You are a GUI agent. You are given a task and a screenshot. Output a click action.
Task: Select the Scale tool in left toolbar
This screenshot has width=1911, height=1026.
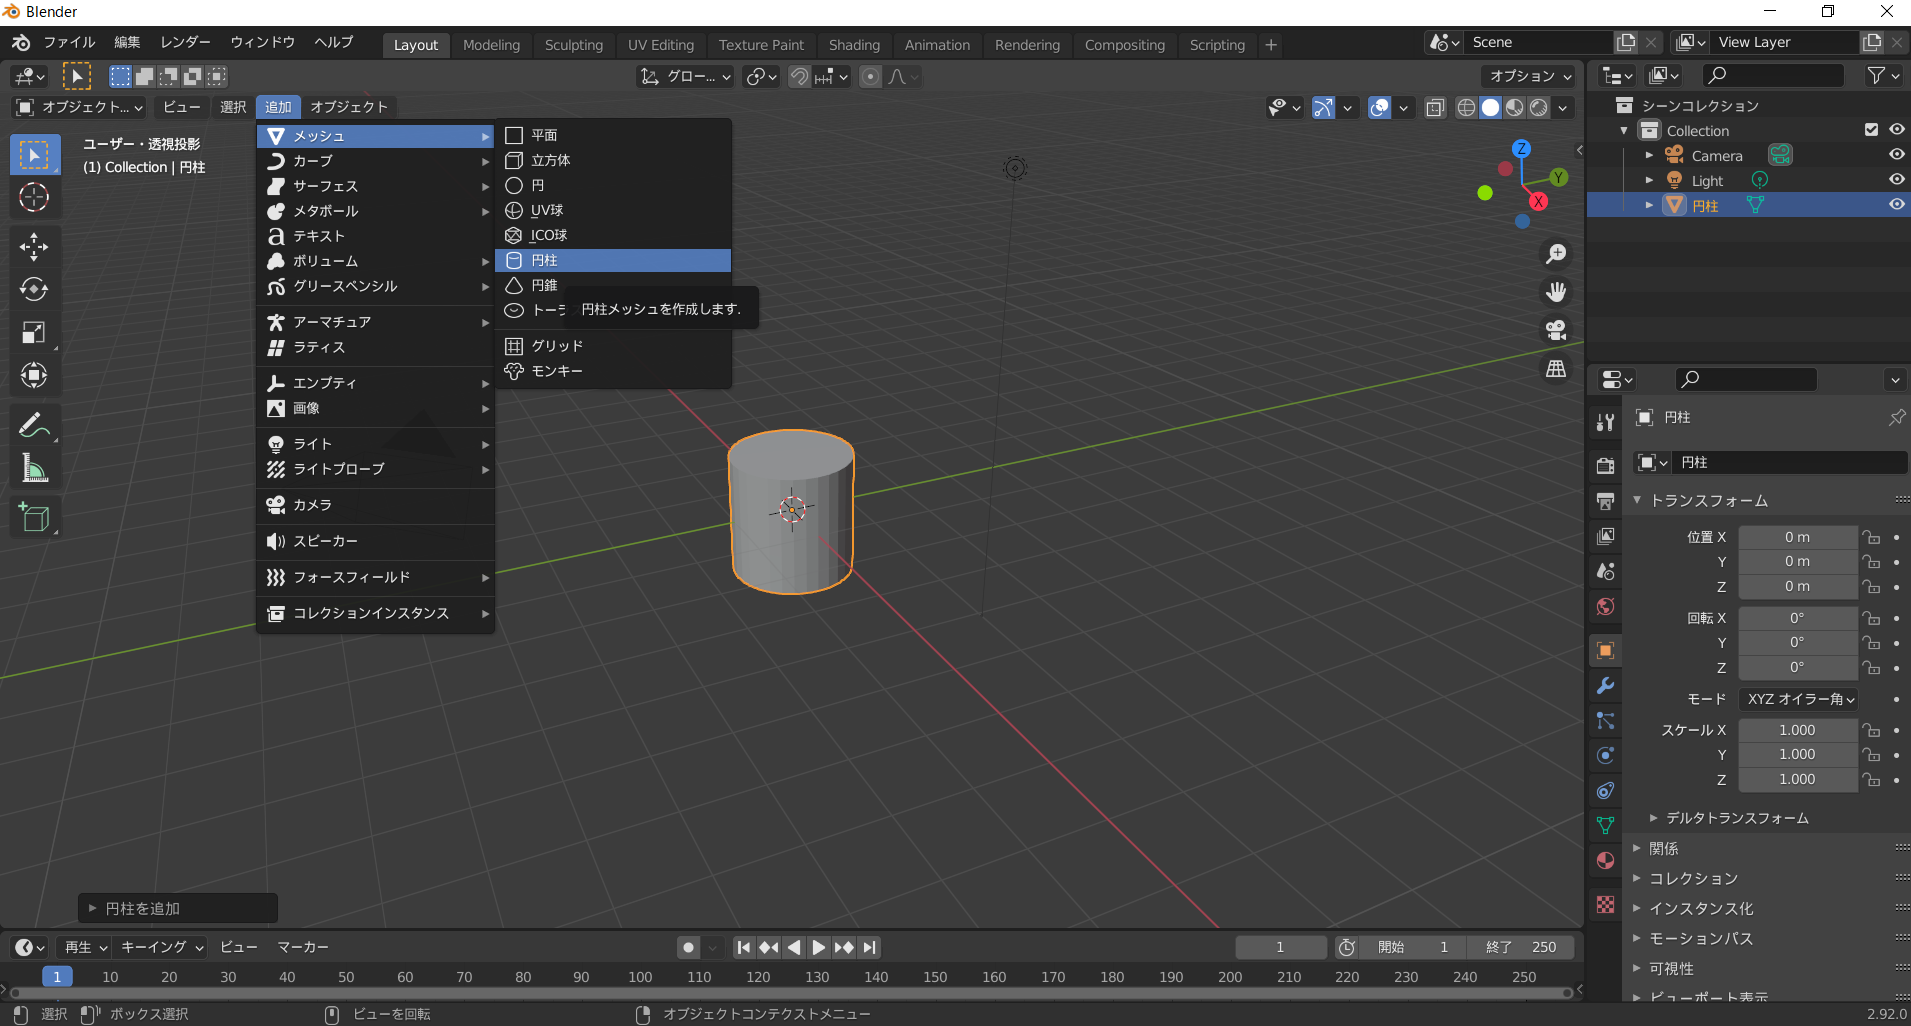(34, 332)
